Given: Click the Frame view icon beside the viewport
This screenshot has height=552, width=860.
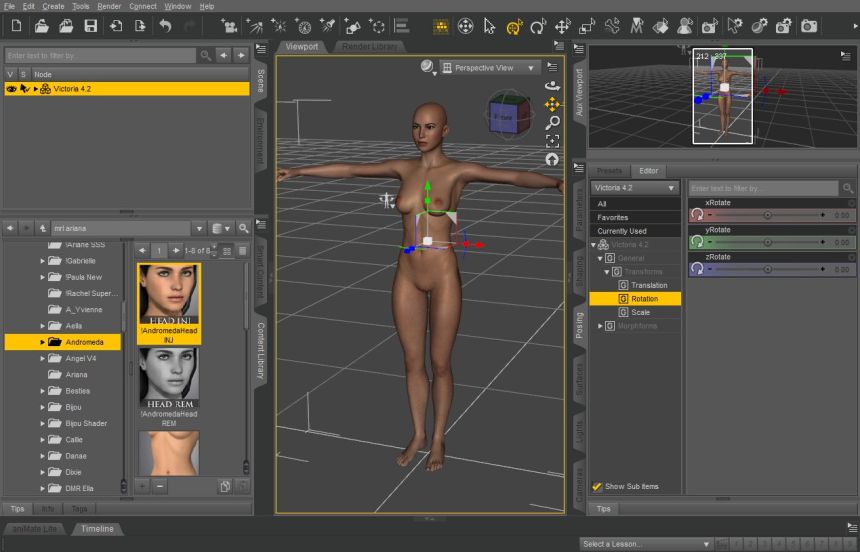Looking at the screenshot, I should (x=552, y=141).
